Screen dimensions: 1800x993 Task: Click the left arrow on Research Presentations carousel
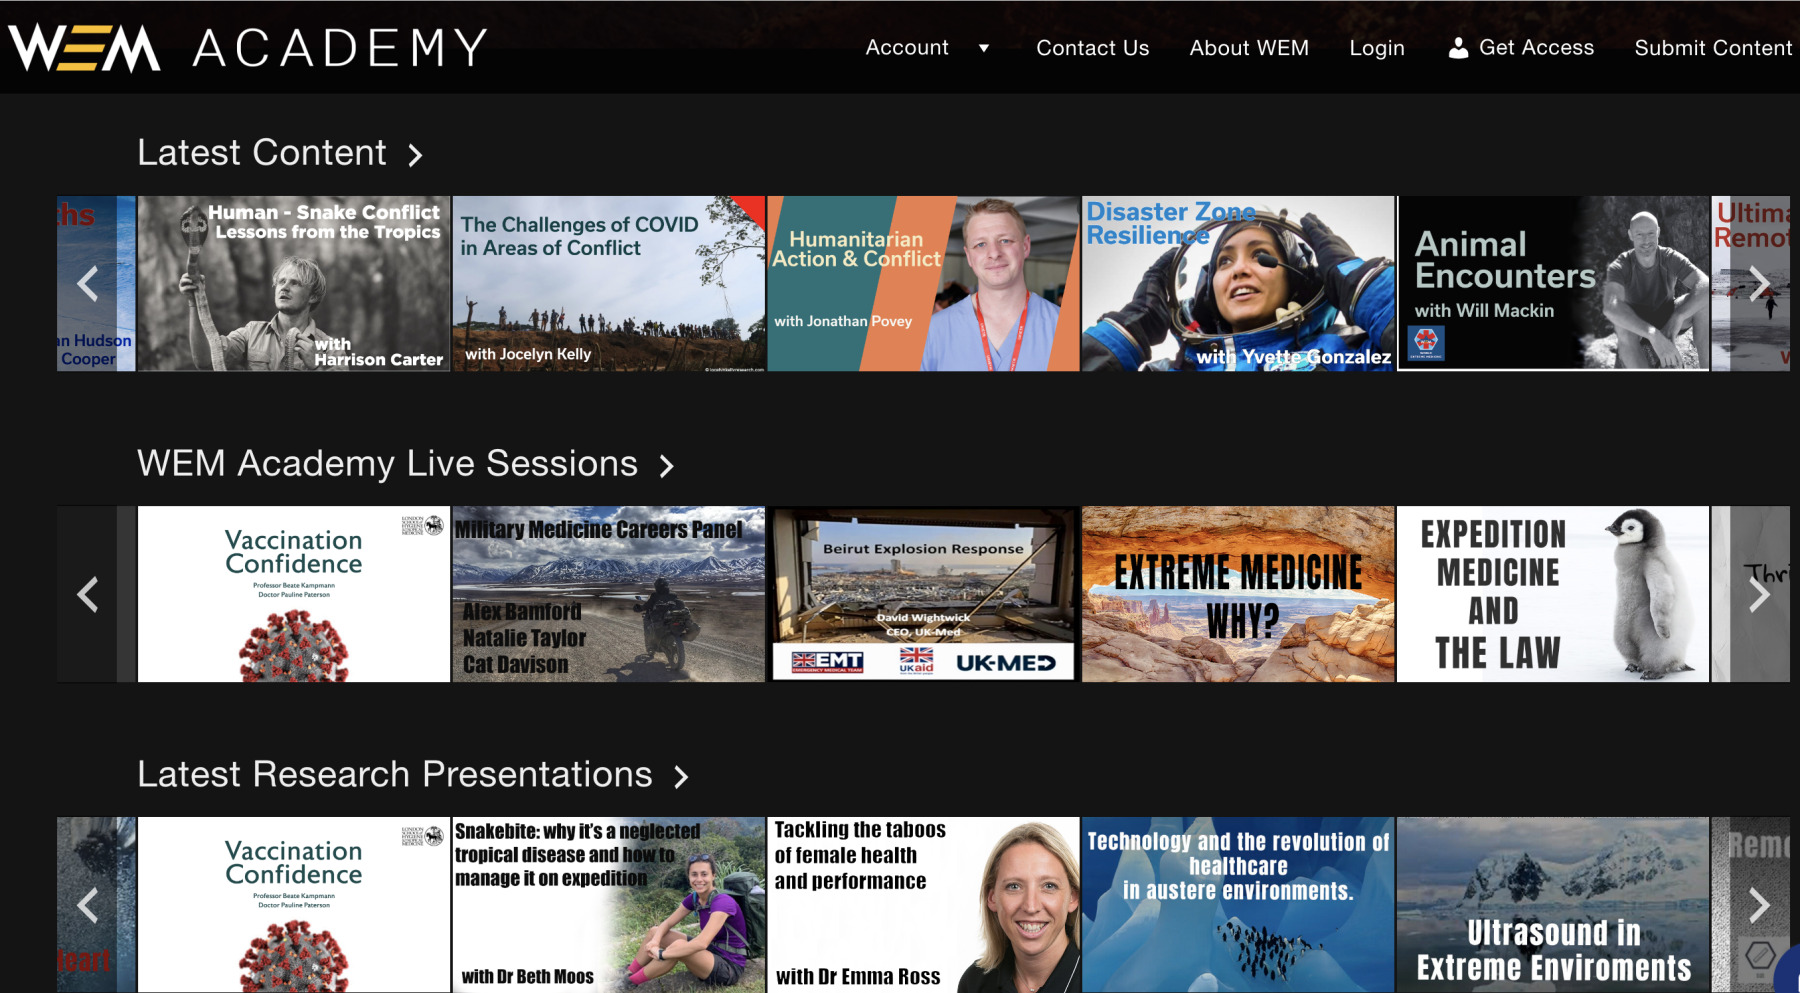coord(88,904)
